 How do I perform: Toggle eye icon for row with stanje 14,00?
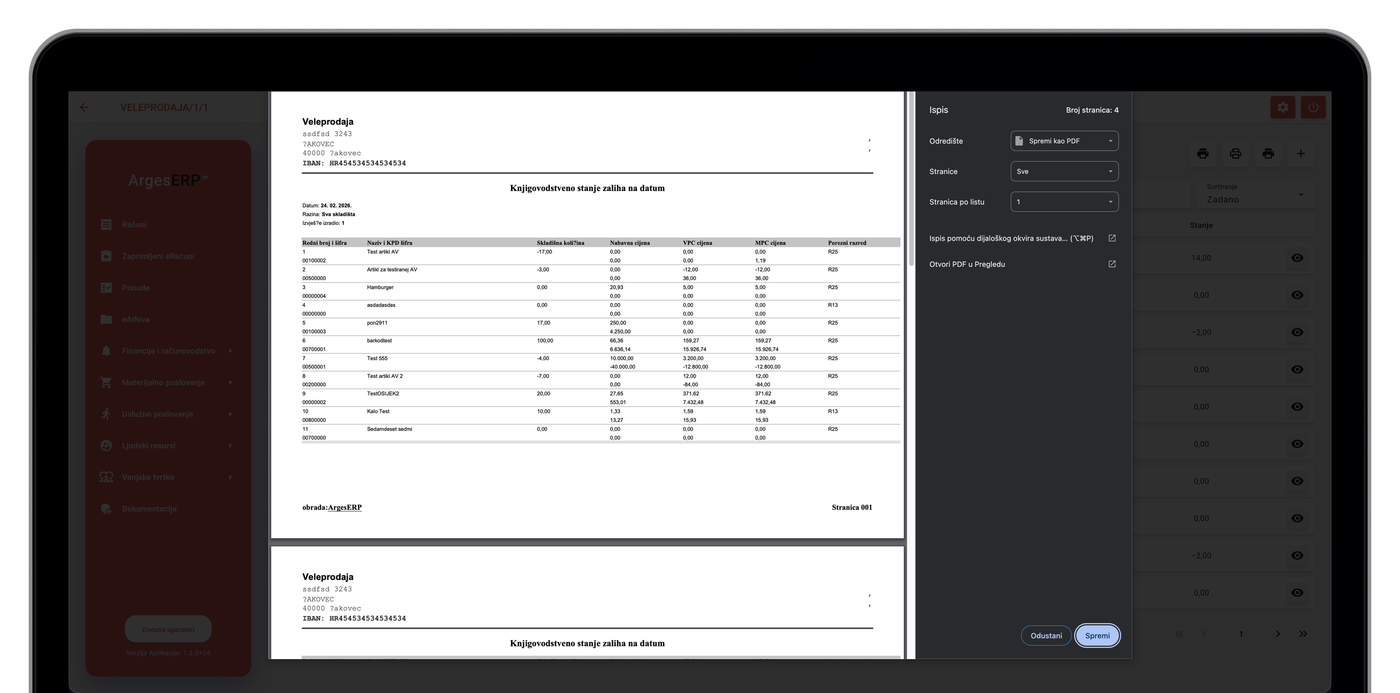point(1297,258)
